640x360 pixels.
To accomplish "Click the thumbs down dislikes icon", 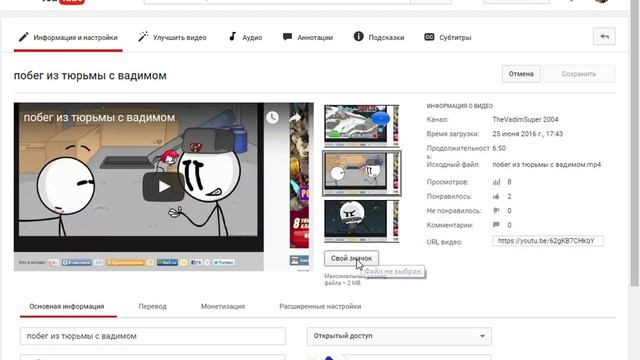I will pos(496,211).
